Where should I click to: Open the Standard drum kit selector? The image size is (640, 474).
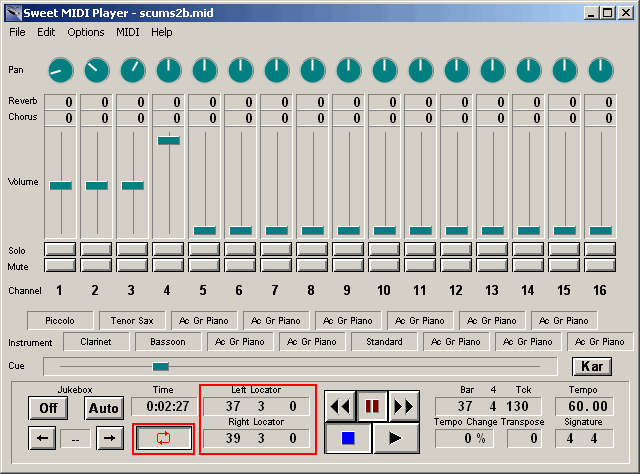pyautogui.click(x=384, y=342)
